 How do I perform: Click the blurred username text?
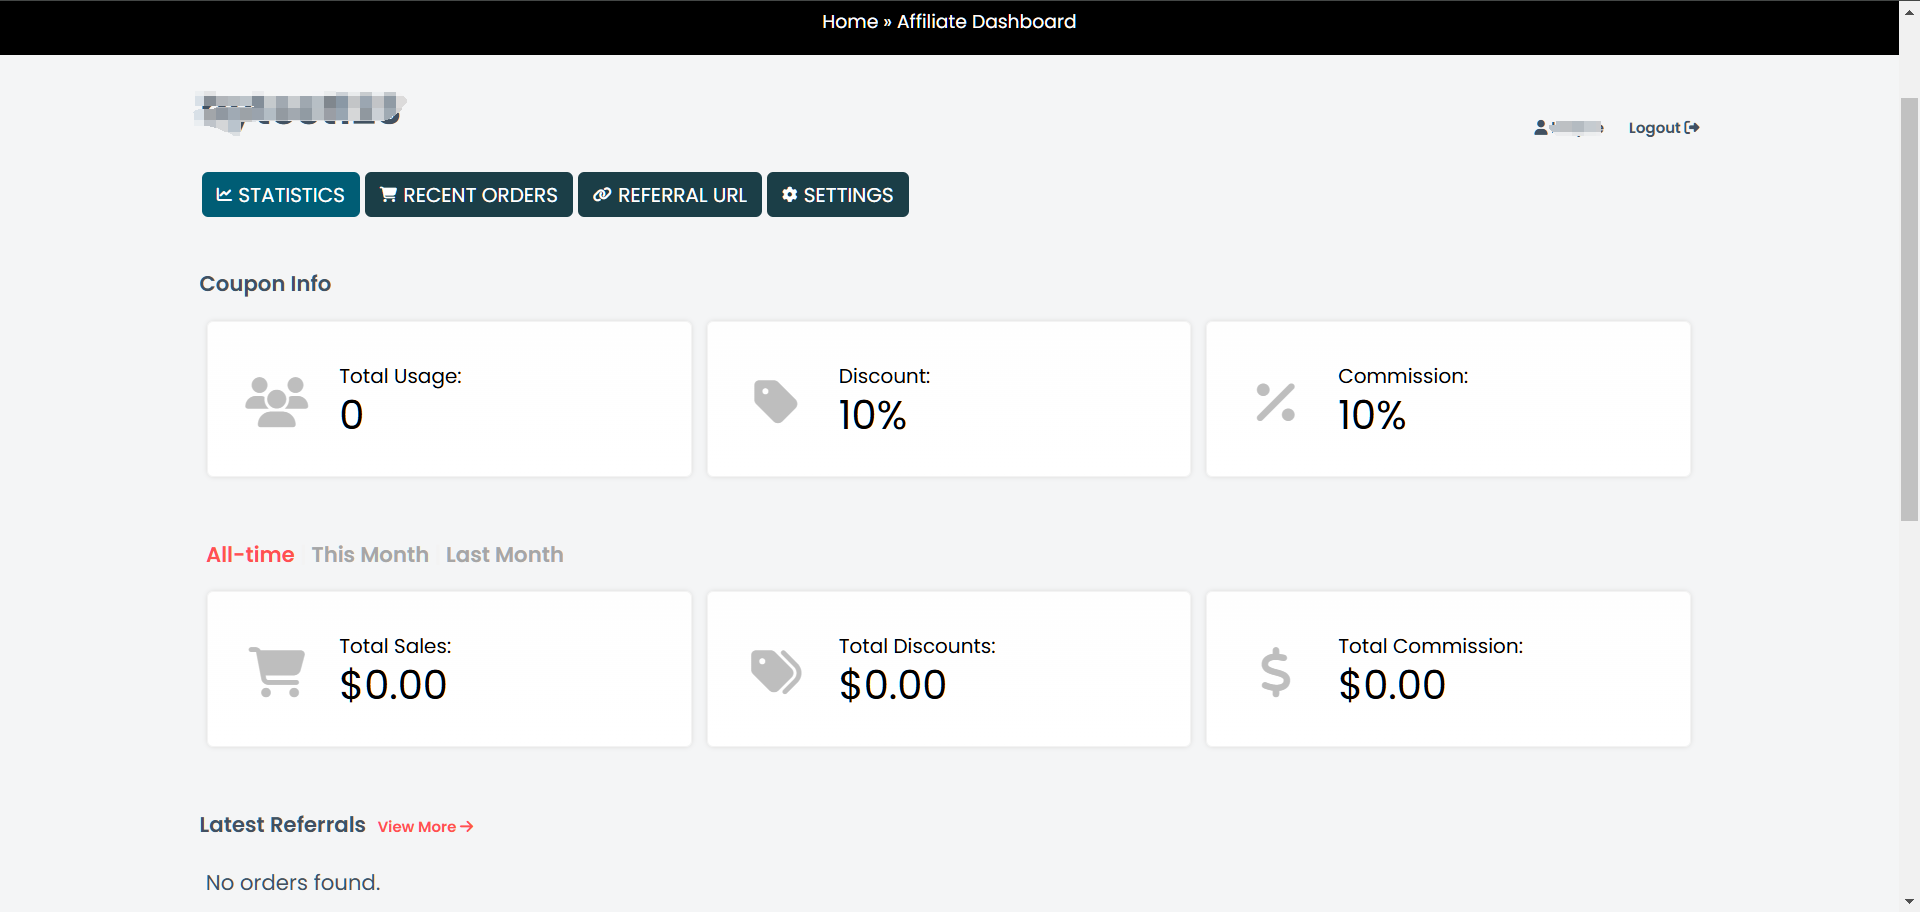pyautogui.click(x=1577, y=128)
